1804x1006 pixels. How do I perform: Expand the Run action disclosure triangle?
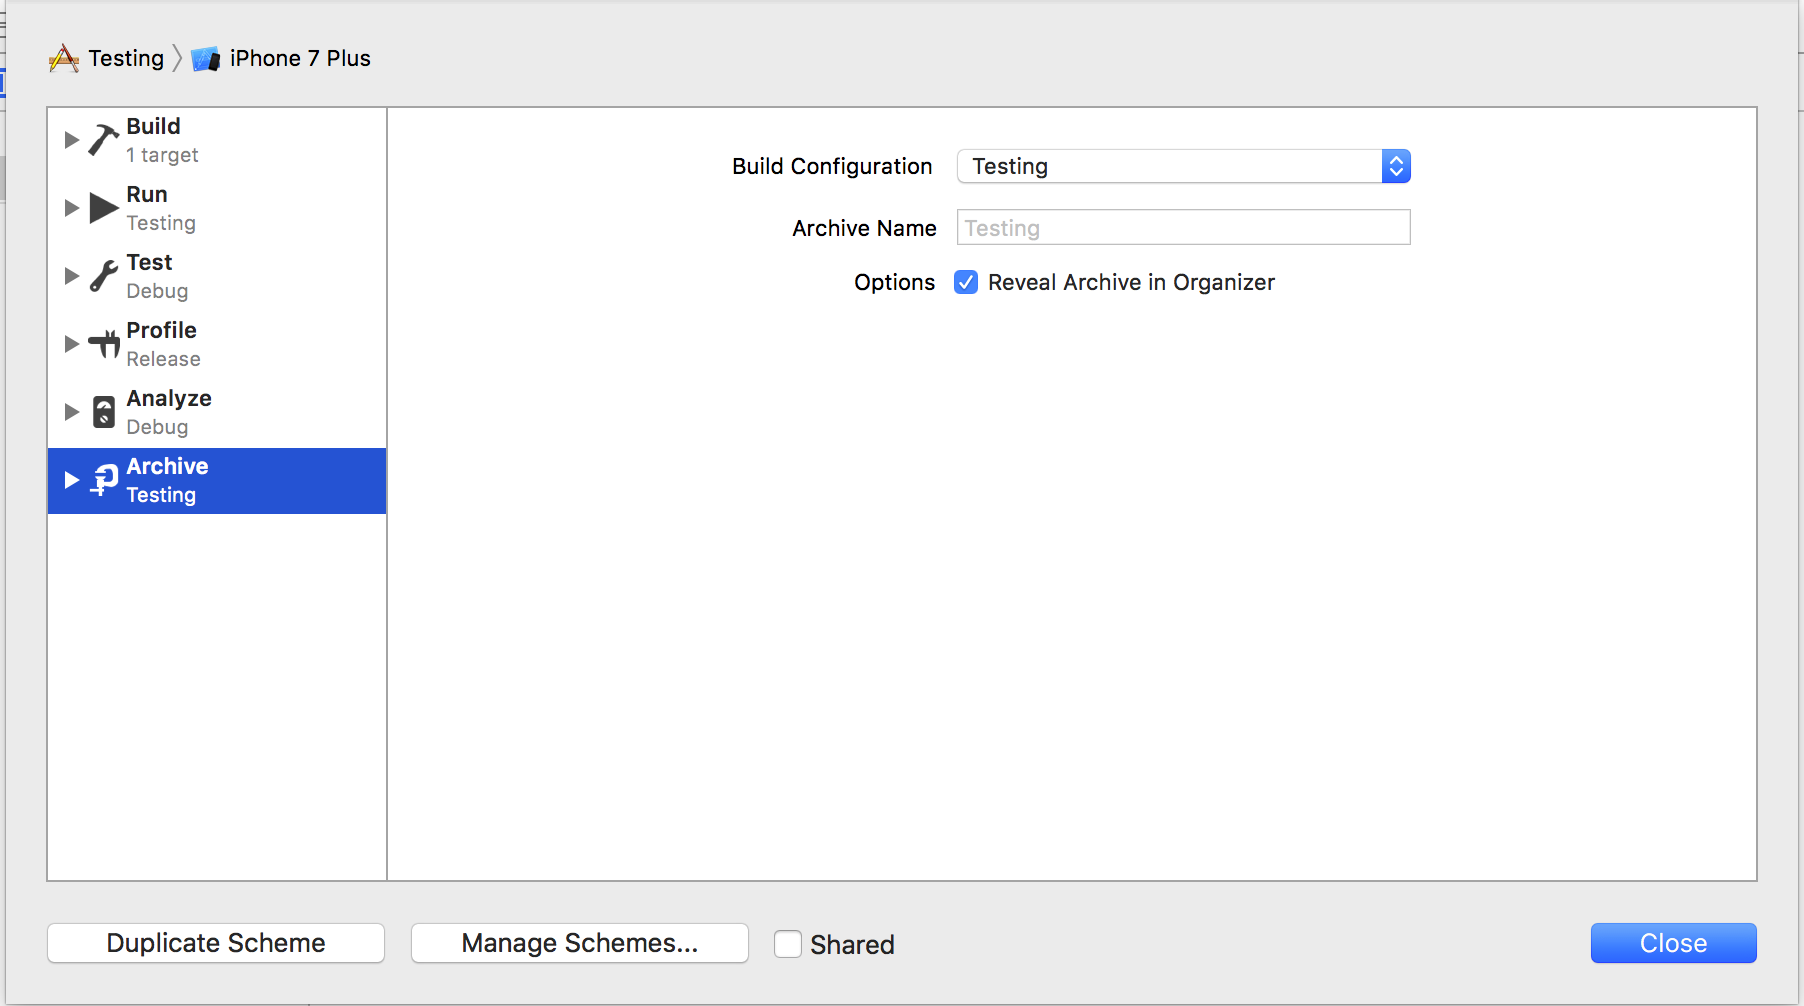[72, 208]
